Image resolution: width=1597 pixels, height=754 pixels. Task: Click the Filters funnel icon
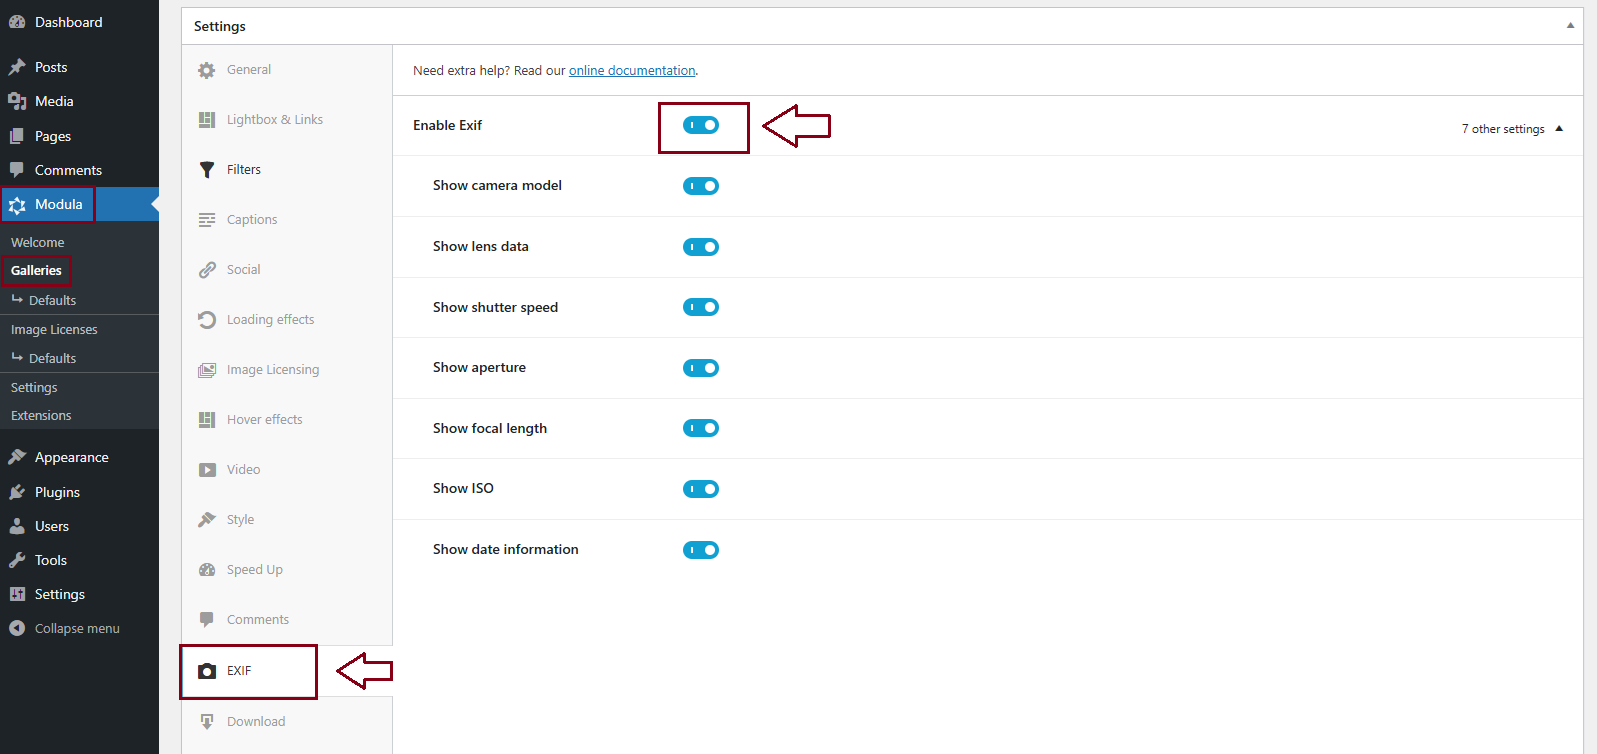pyautogui.click(x=207, y=170)
